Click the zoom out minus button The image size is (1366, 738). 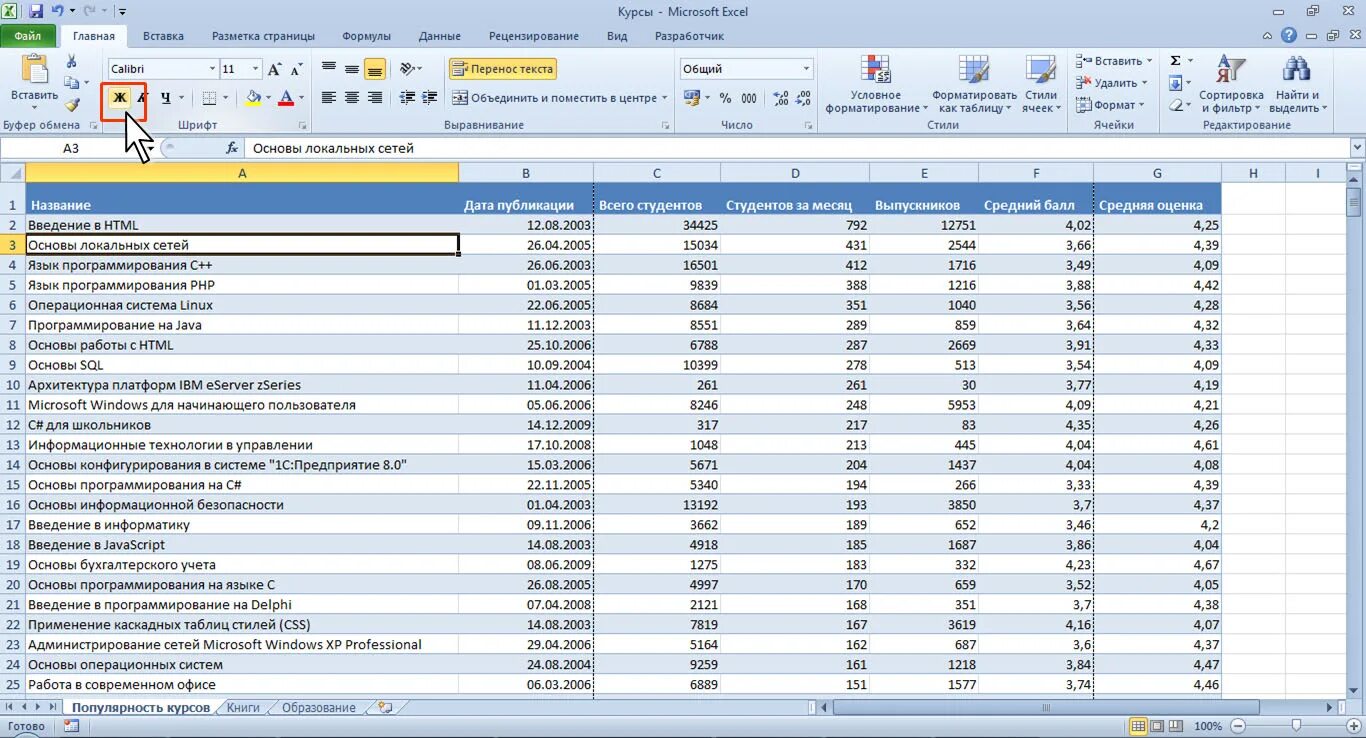coord(1236,726)
